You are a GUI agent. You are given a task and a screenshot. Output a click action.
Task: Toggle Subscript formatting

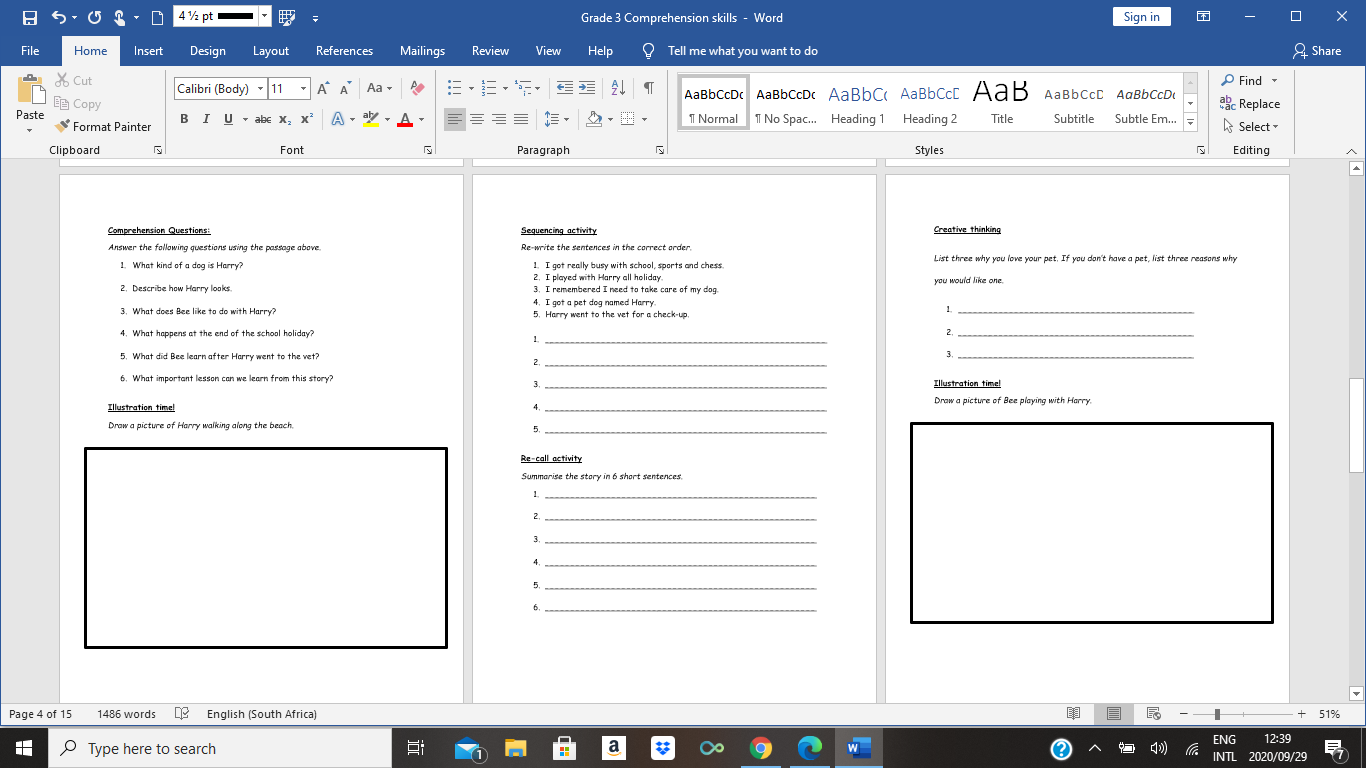(x=285, y=119)
